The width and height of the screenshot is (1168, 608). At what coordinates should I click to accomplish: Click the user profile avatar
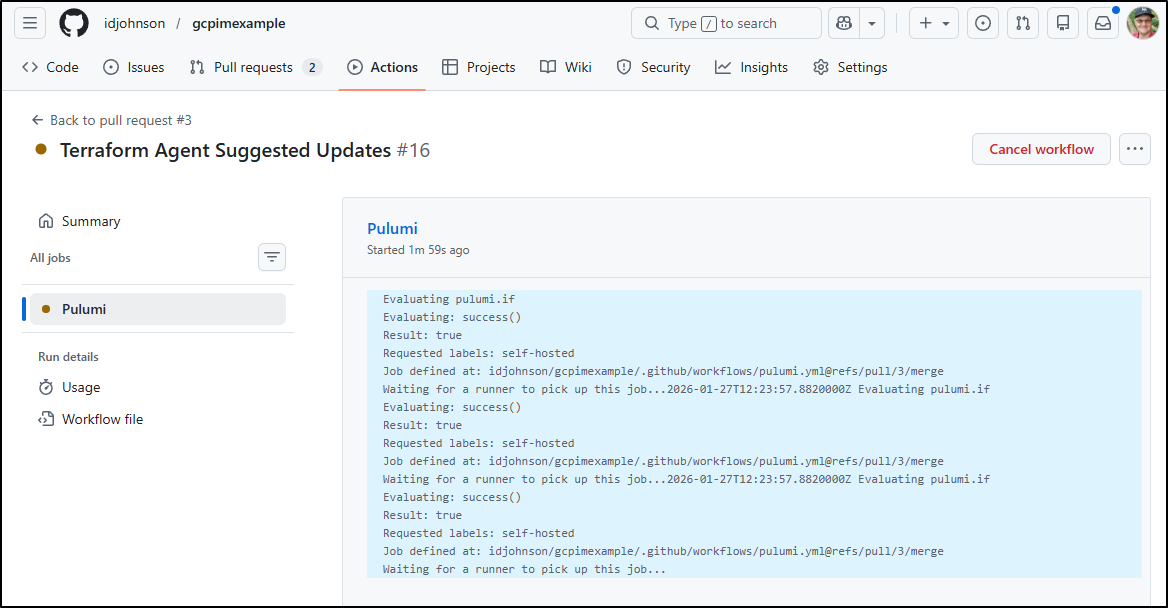(1142, 23)
